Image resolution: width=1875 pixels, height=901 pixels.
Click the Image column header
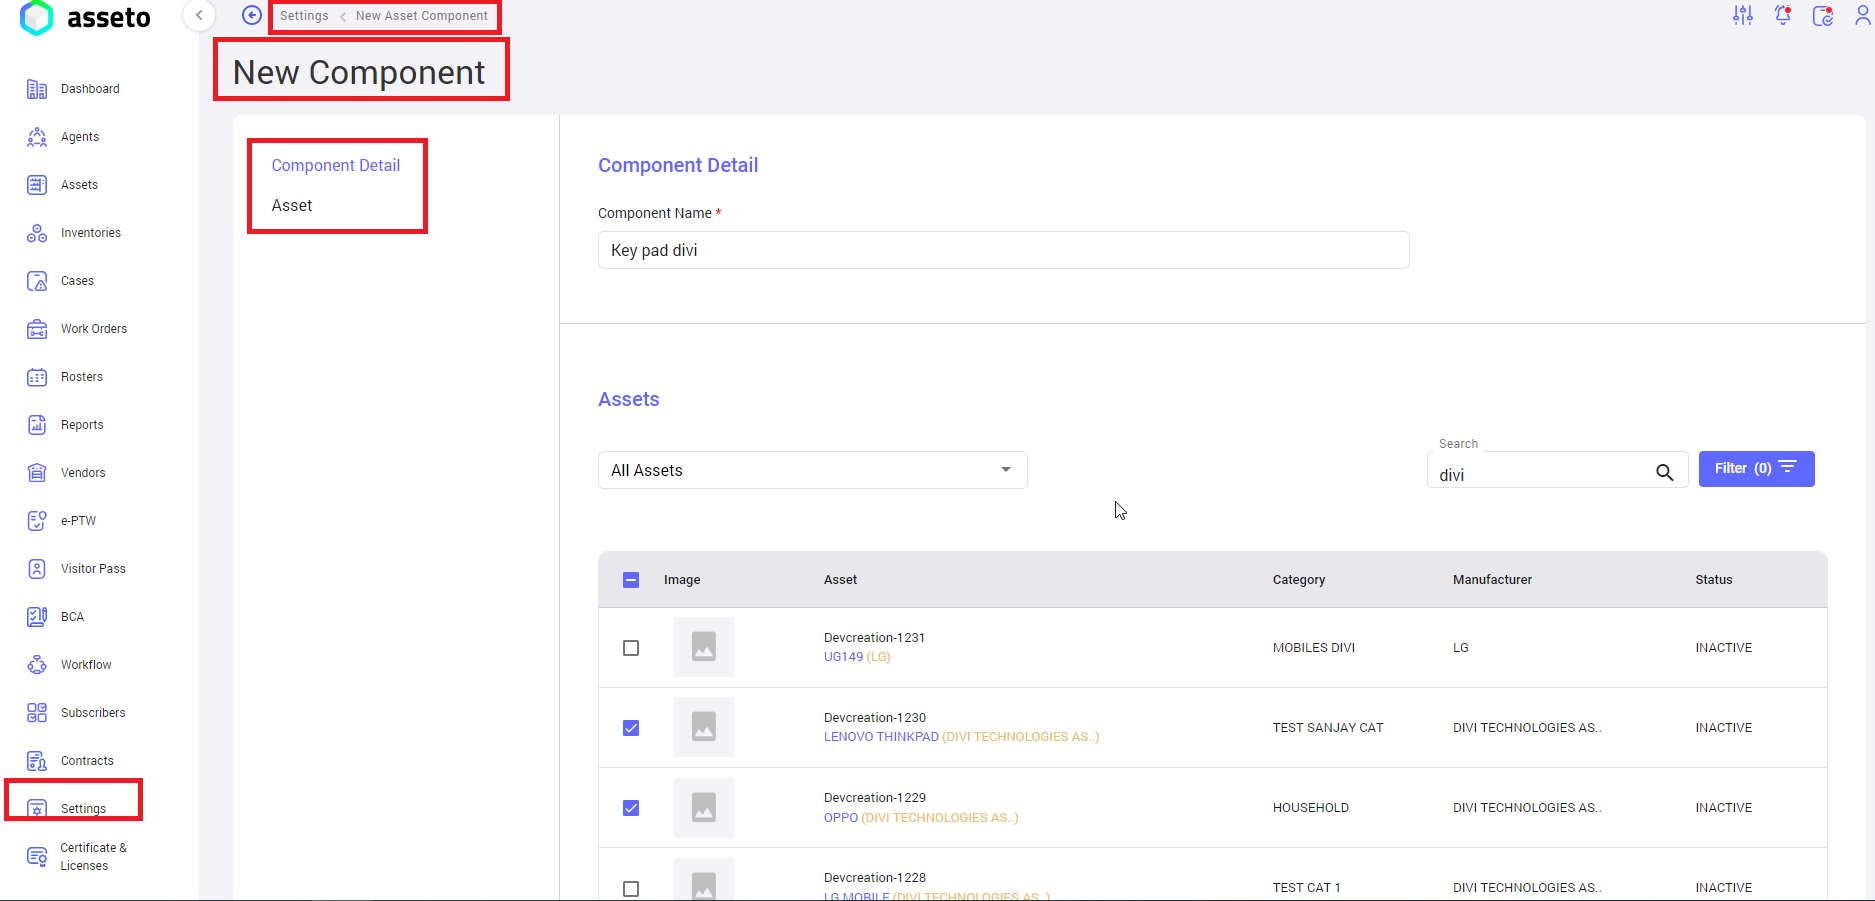pos(682,580)
